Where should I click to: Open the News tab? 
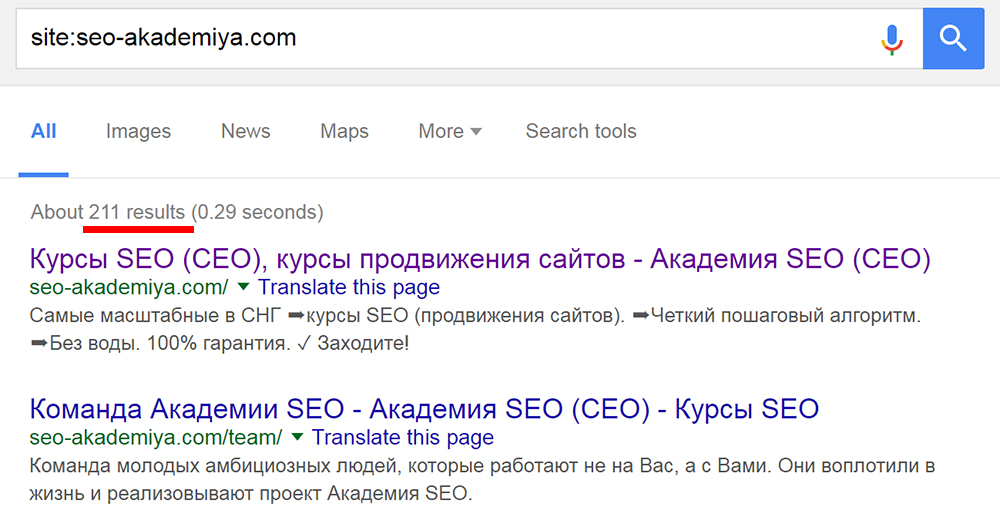246,131
